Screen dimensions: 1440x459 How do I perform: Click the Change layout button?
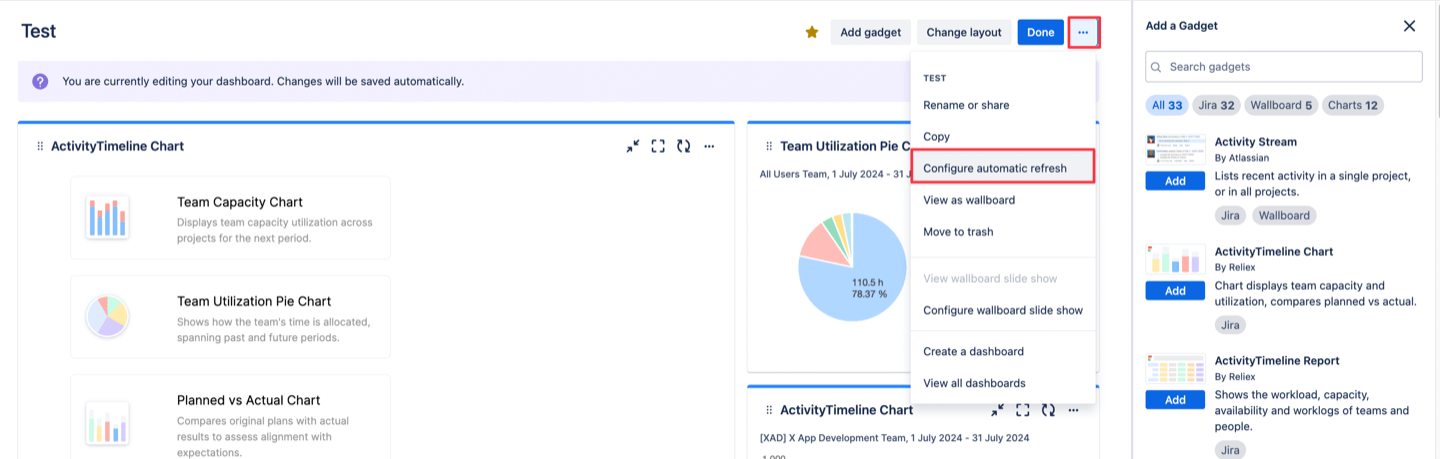[963, 32]
